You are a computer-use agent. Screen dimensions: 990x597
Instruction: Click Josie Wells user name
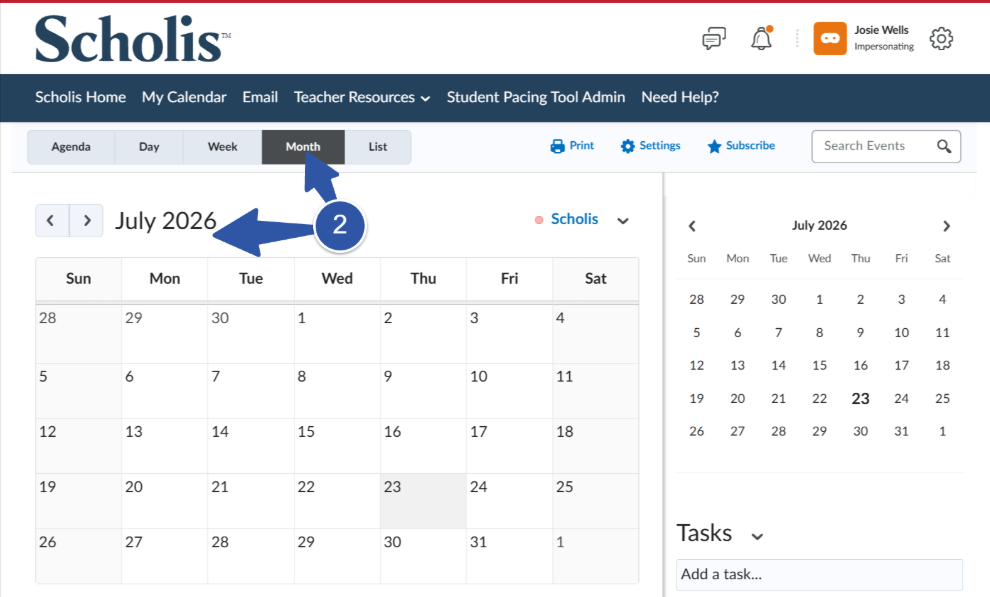[x=881, y=30]
